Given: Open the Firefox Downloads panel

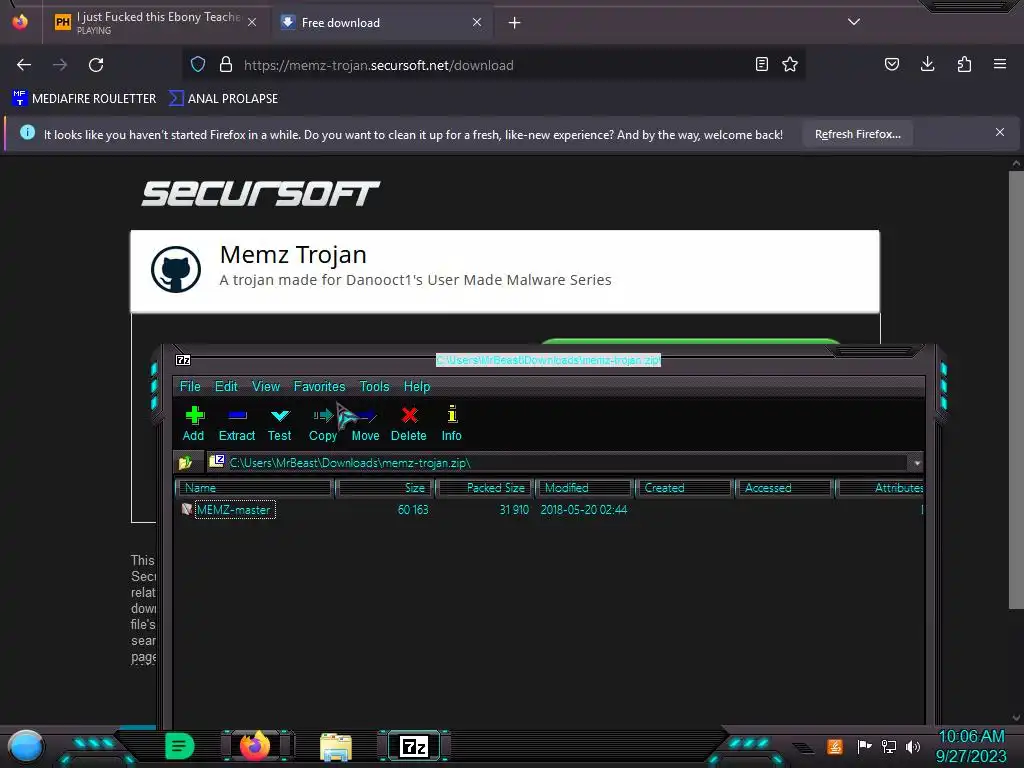Looking at the screenshot, I should [x=927, y=64].
